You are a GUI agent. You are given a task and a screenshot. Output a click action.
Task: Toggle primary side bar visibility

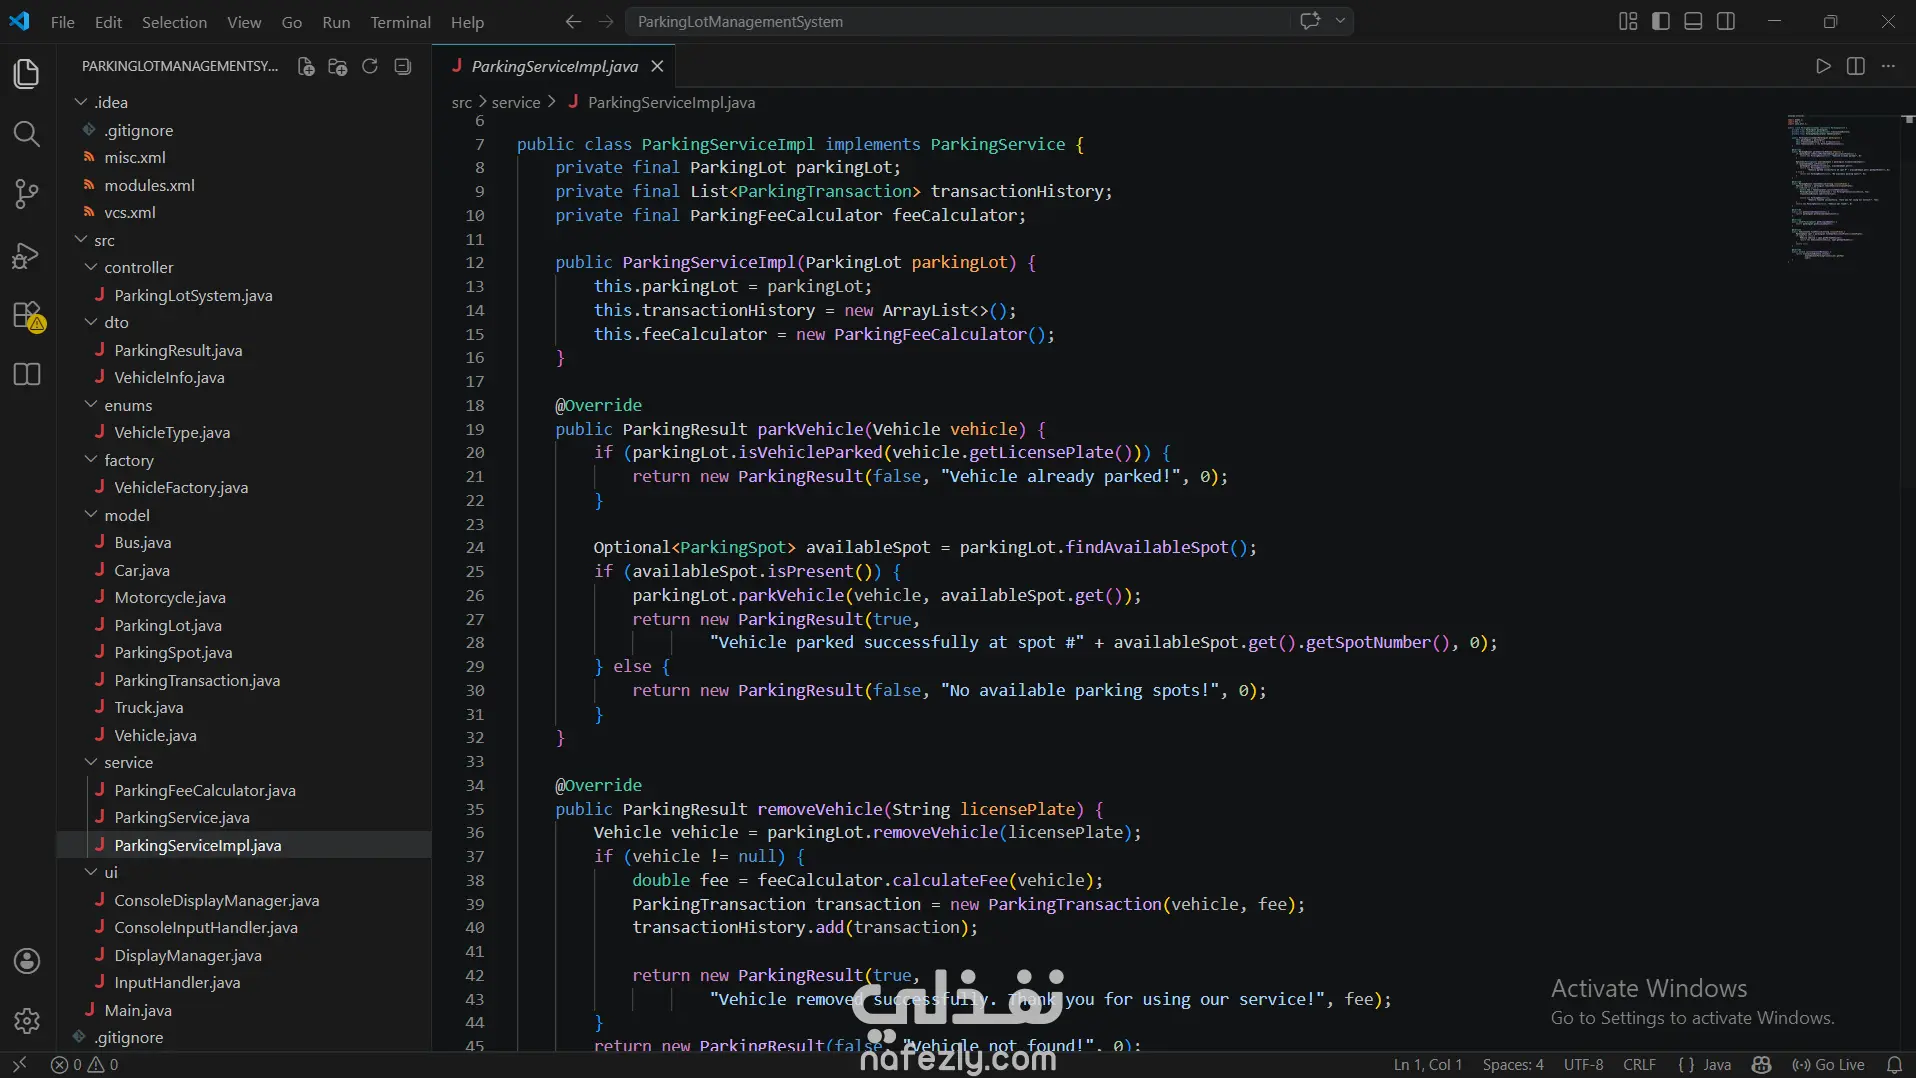(1661, 21)
